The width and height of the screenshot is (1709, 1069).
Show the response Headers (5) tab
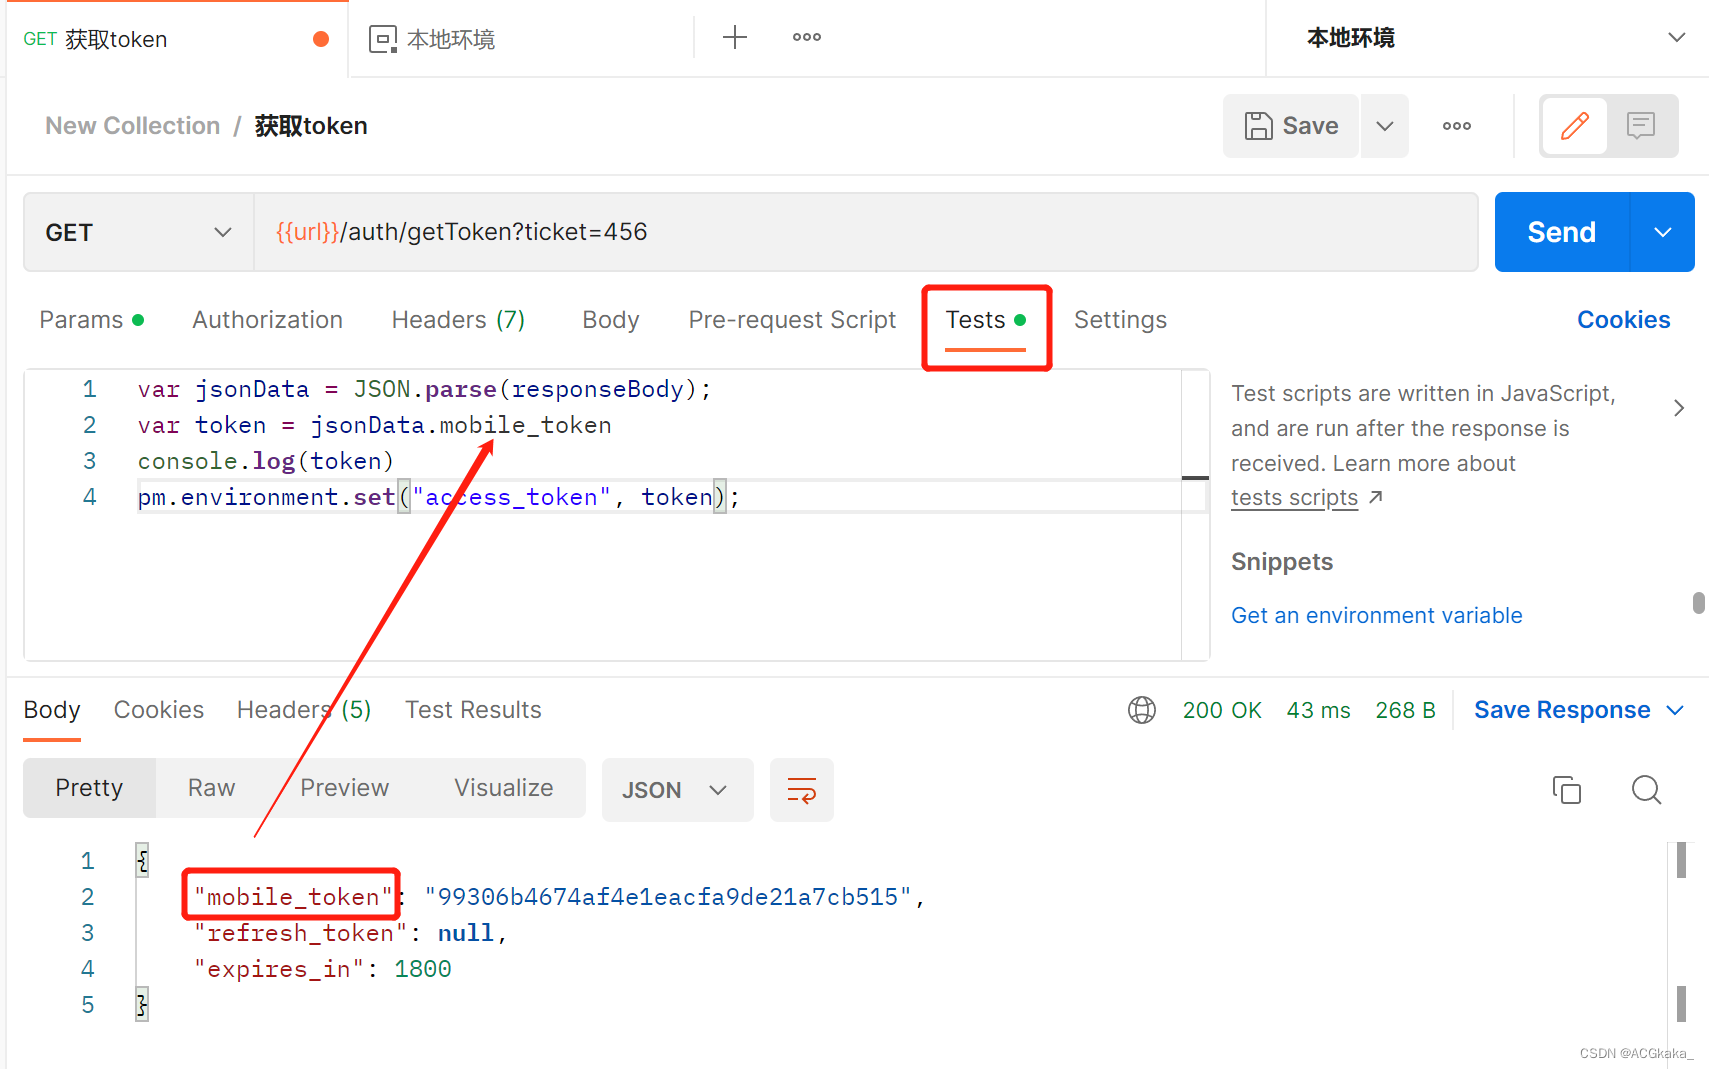click(304, 710)
